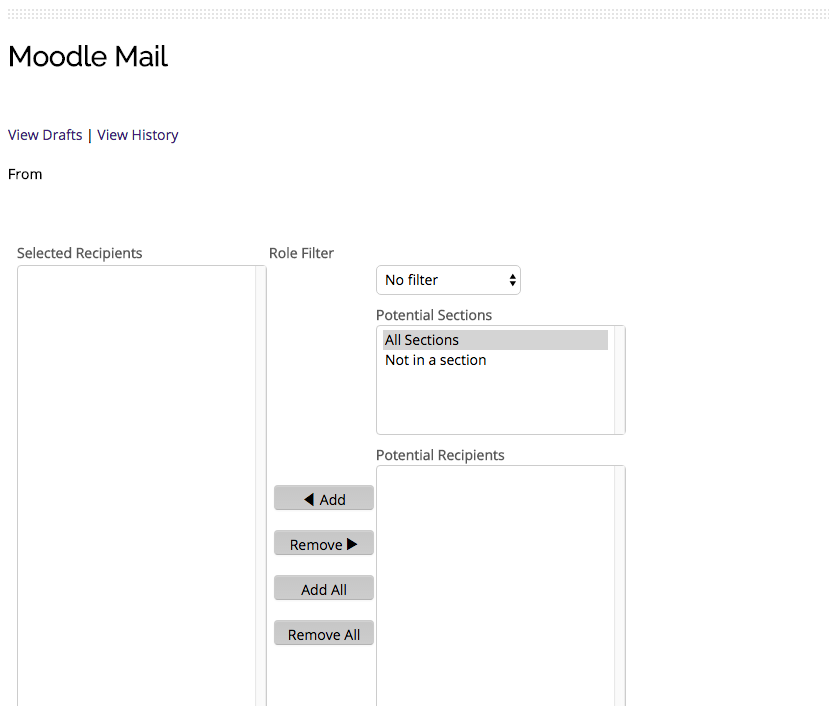Open the View History link
The width and height of the screenshot is (837, 706).
(x=138, y=135)
